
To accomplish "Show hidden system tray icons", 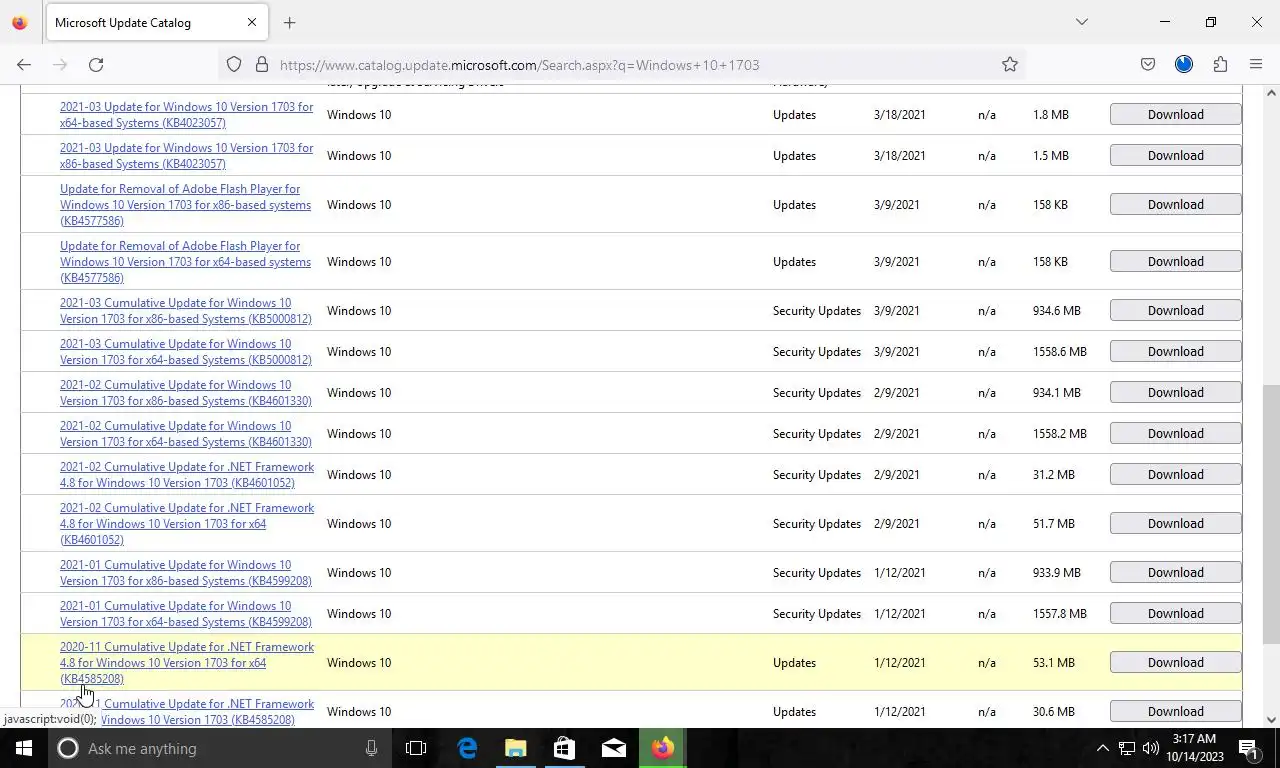I will [x=1102, y=748].
